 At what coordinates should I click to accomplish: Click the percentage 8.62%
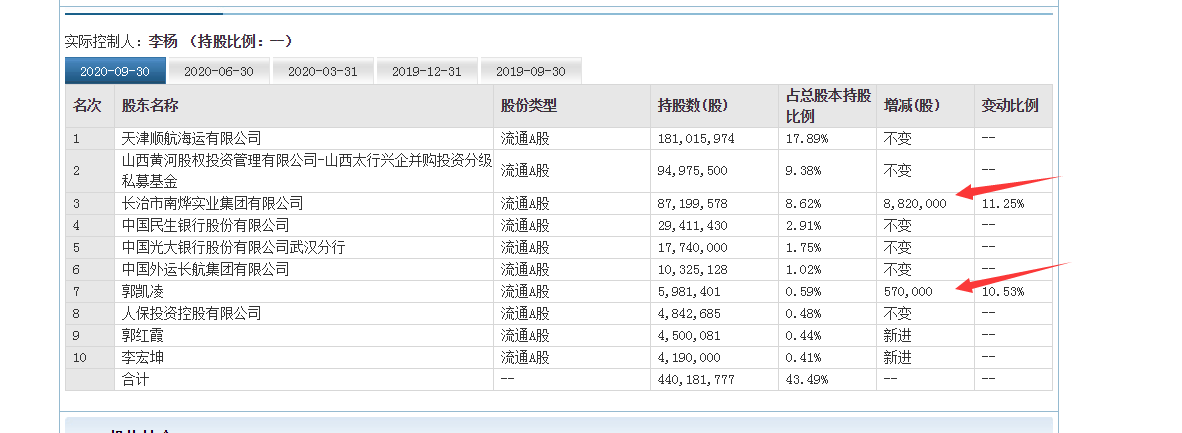803,204
